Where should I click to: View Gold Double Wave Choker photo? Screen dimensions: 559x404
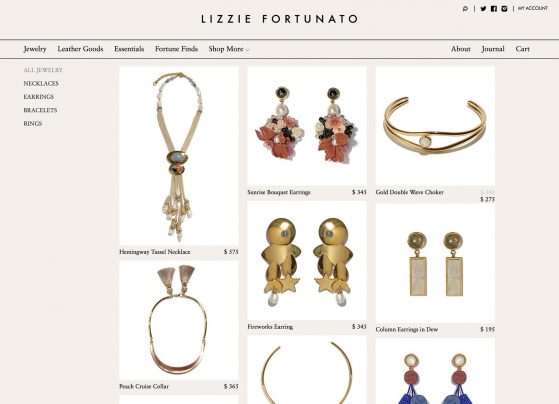[435, 126]
